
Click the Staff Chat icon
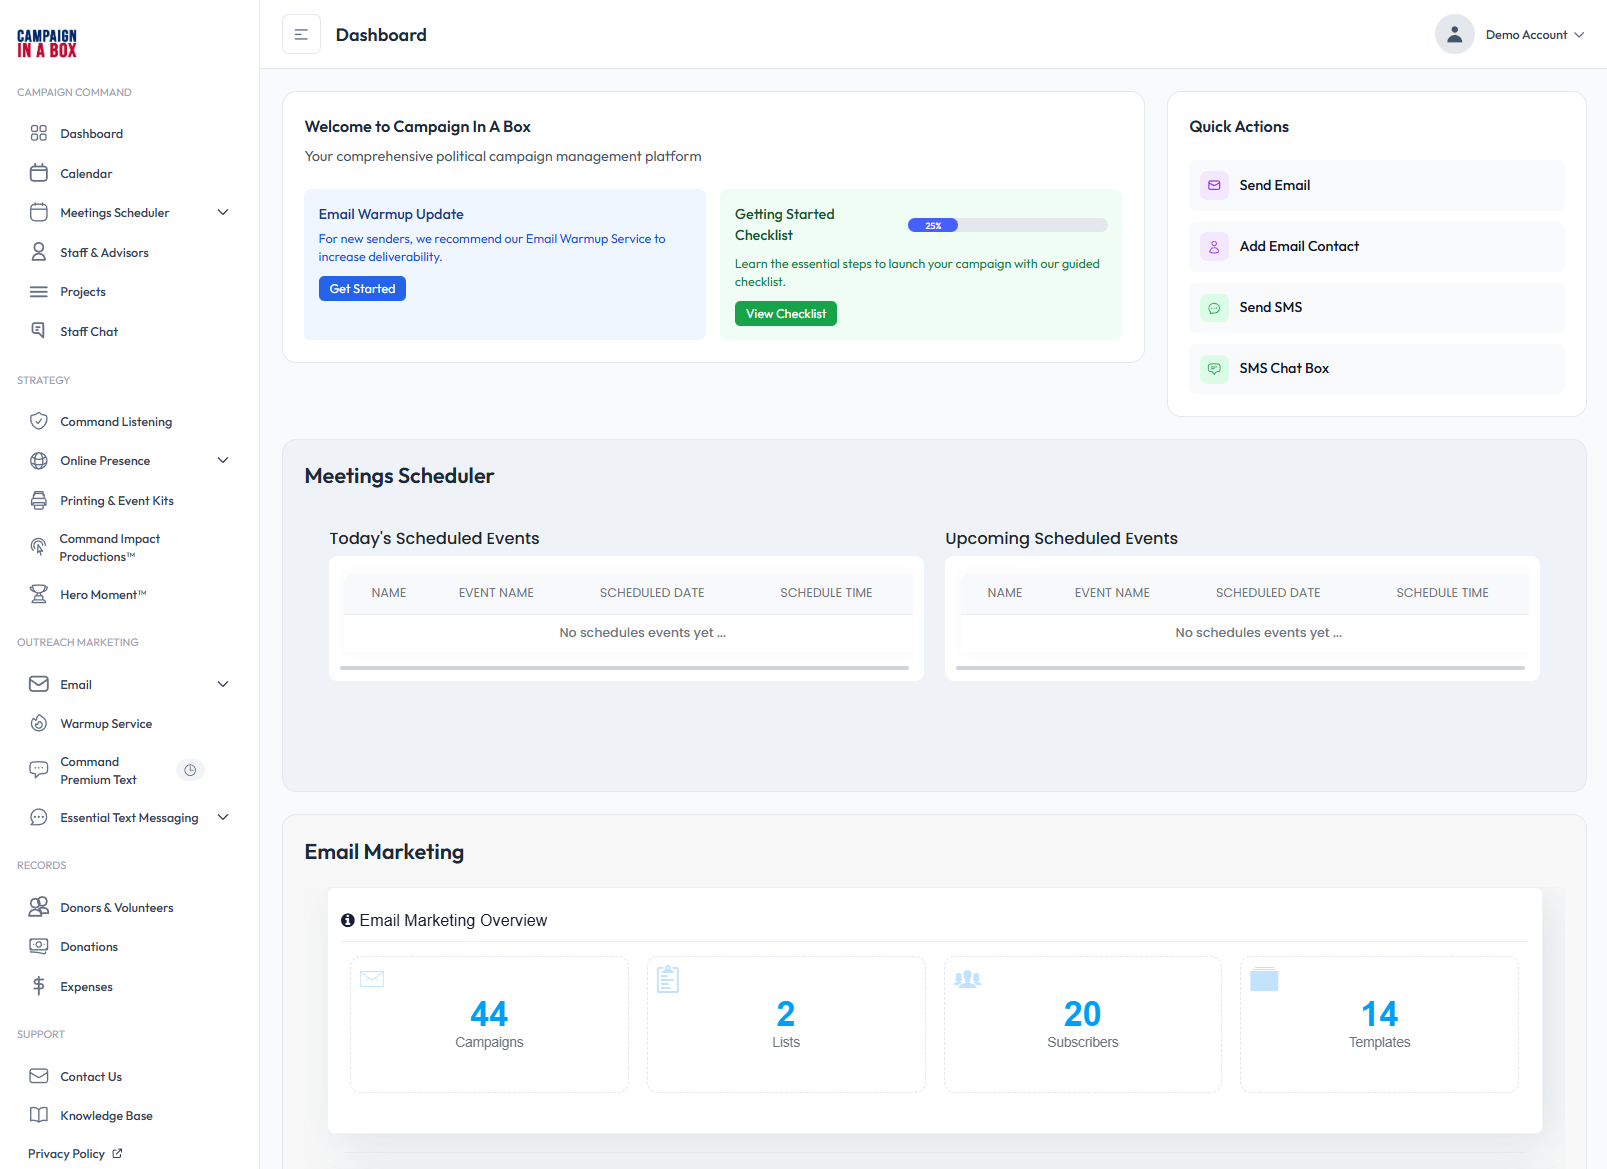[x=39, y=331]
